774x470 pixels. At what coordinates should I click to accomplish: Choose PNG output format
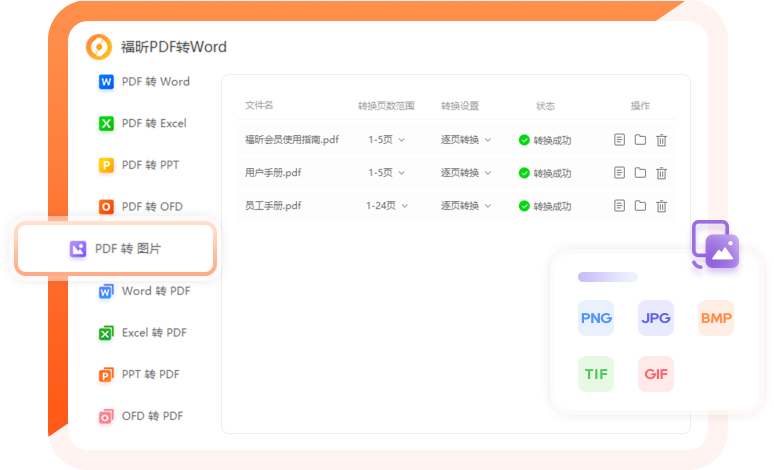(596, 318)
